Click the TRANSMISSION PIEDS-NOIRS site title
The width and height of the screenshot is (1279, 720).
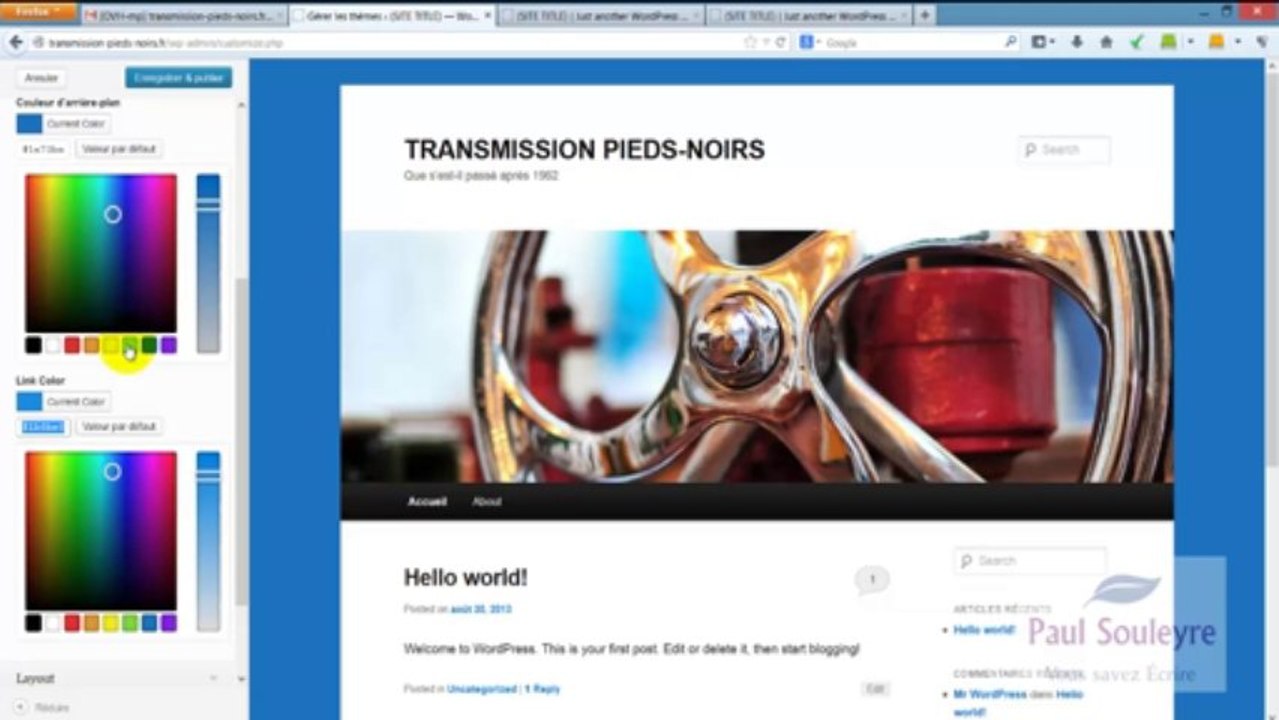(584, 150)
